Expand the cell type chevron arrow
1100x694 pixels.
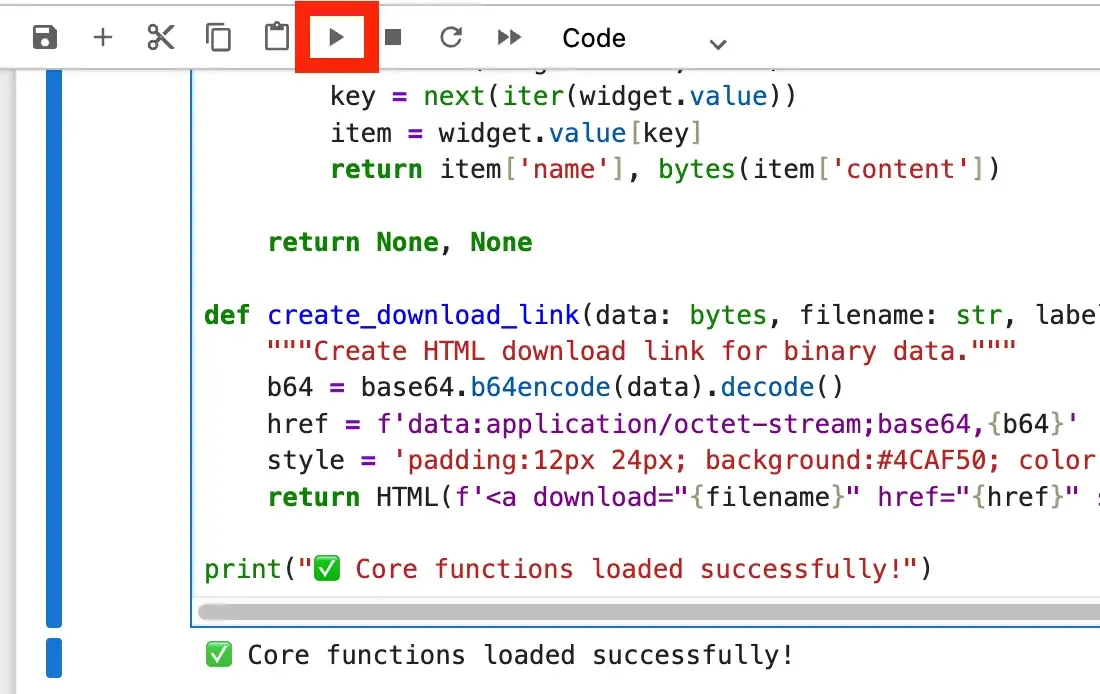pyautogui.click(x=718, y=44)
